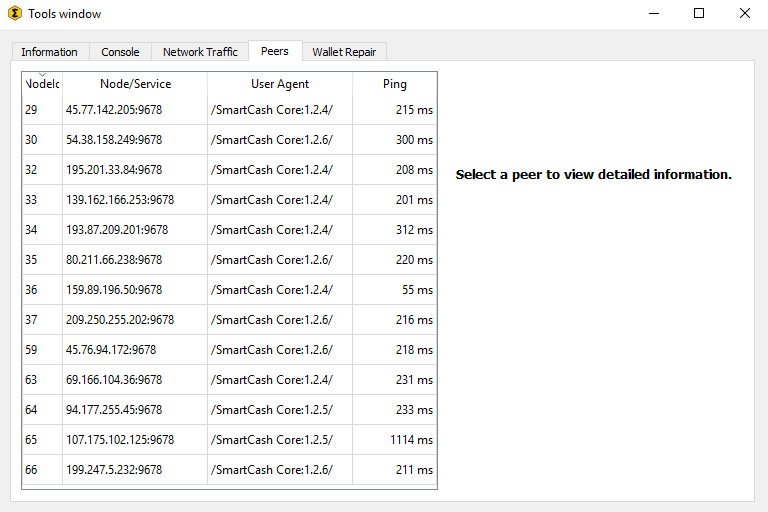
Task: Maximize the Tools window
Action: (699, 13)
